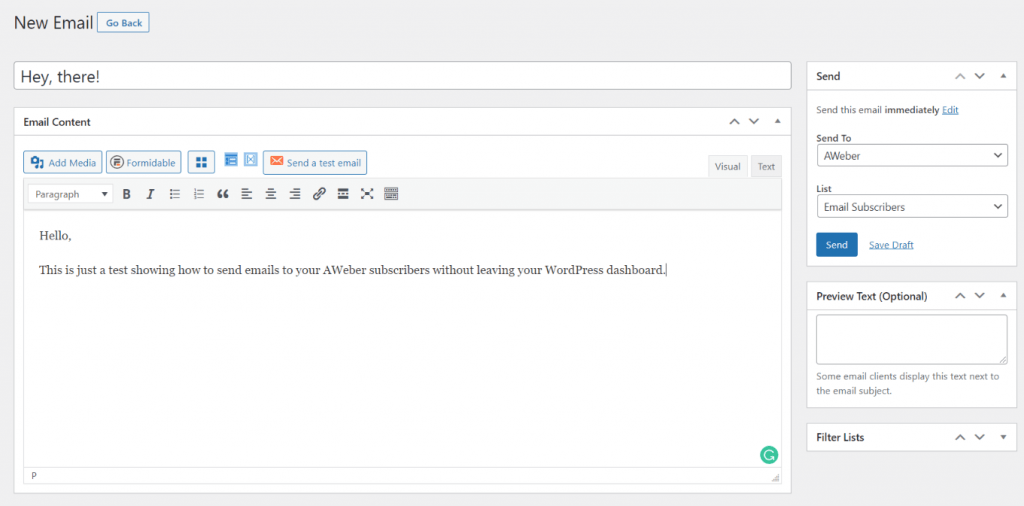Align text center
The image size is (1024, 506).
[x=270, y=194]
